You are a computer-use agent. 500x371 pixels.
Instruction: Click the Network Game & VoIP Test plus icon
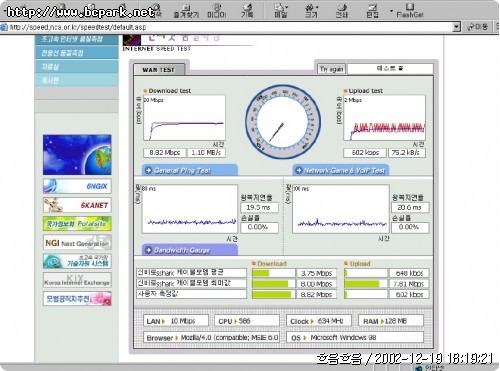coord(299,170)
